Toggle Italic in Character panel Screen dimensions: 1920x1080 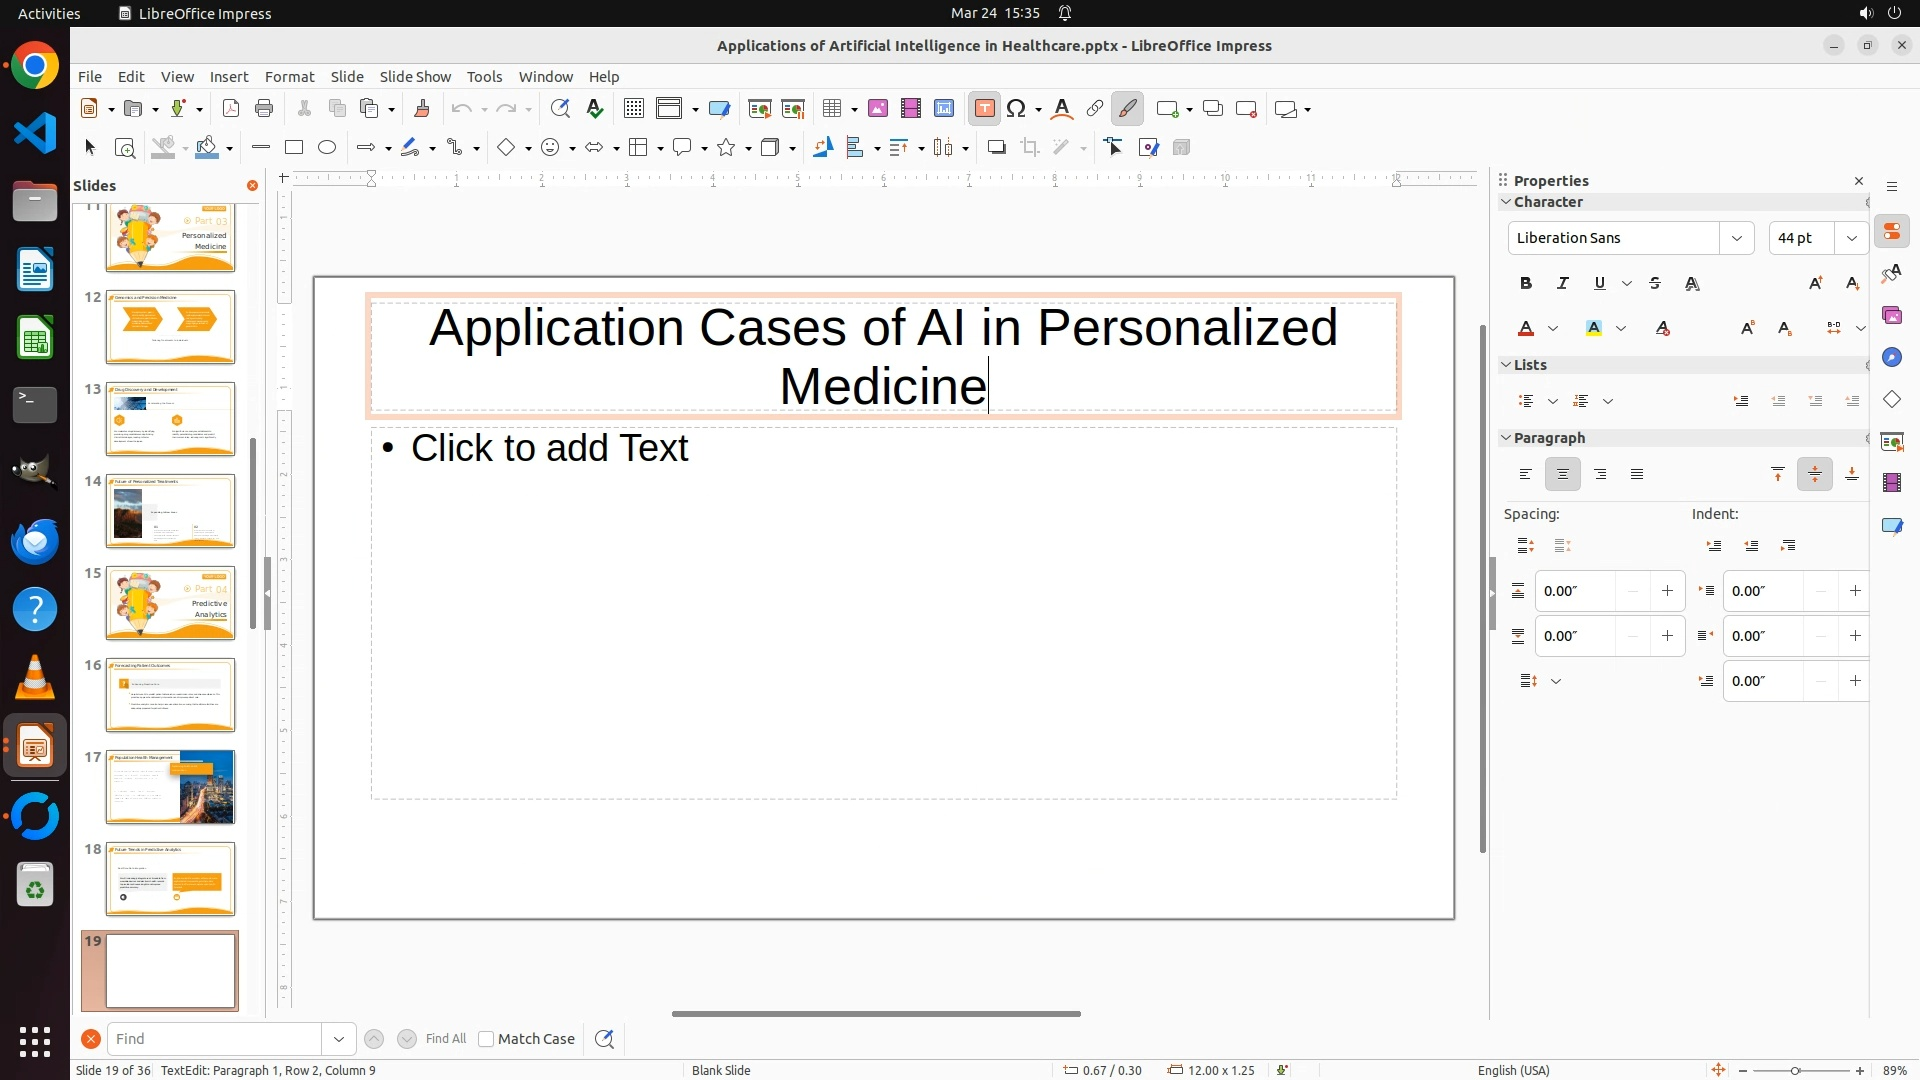click(1563, 284)
